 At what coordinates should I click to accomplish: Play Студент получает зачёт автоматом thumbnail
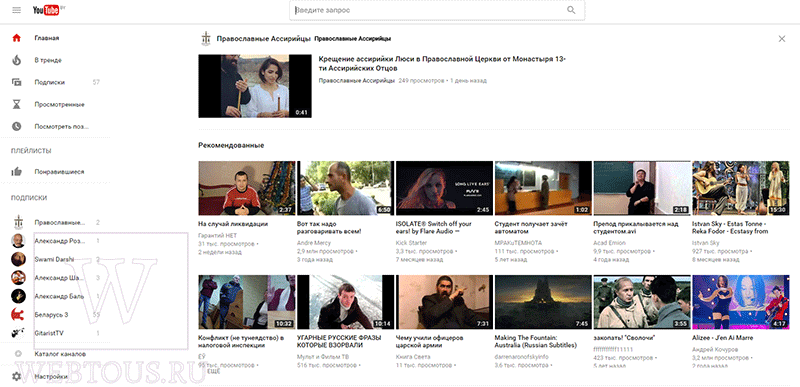[x=543, y=188]
